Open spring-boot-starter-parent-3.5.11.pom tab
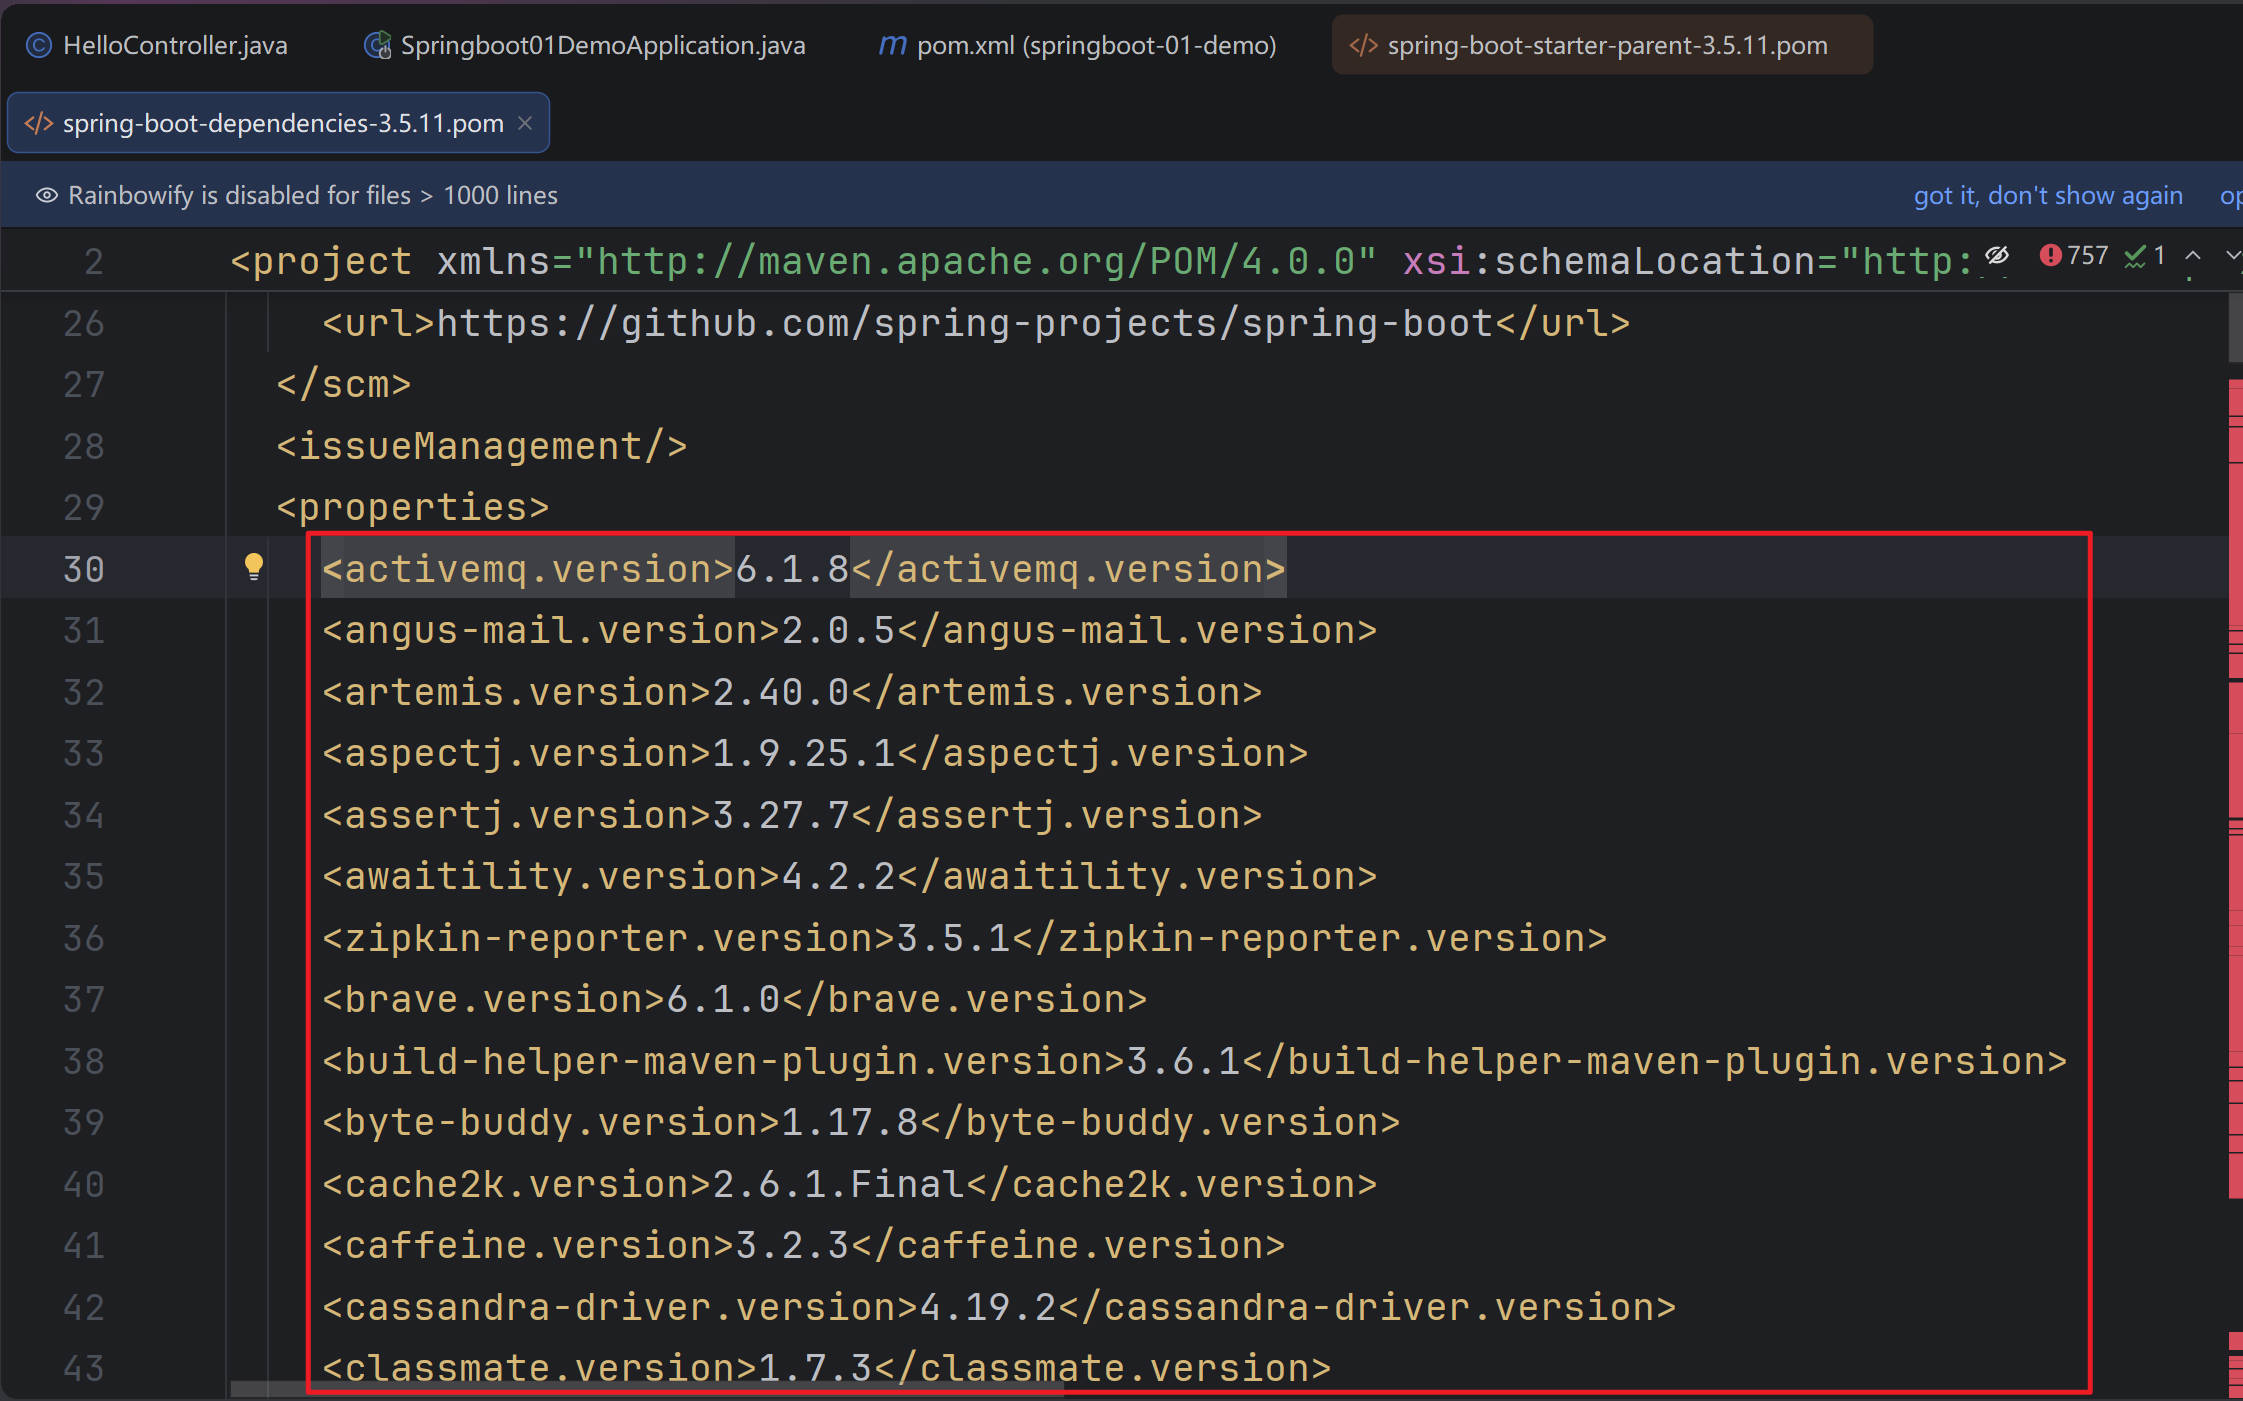Image resolution: width=2243 pixels, height=1401 pixels. [1606, 46]
